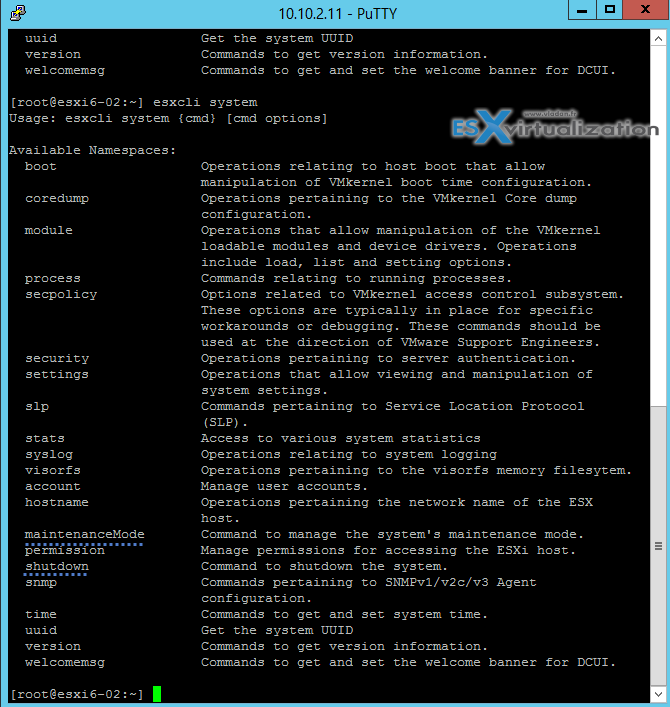This screenshot has height=707, width=670.
Task: Click the 'permission' command name
Action: tap(65, 551)
